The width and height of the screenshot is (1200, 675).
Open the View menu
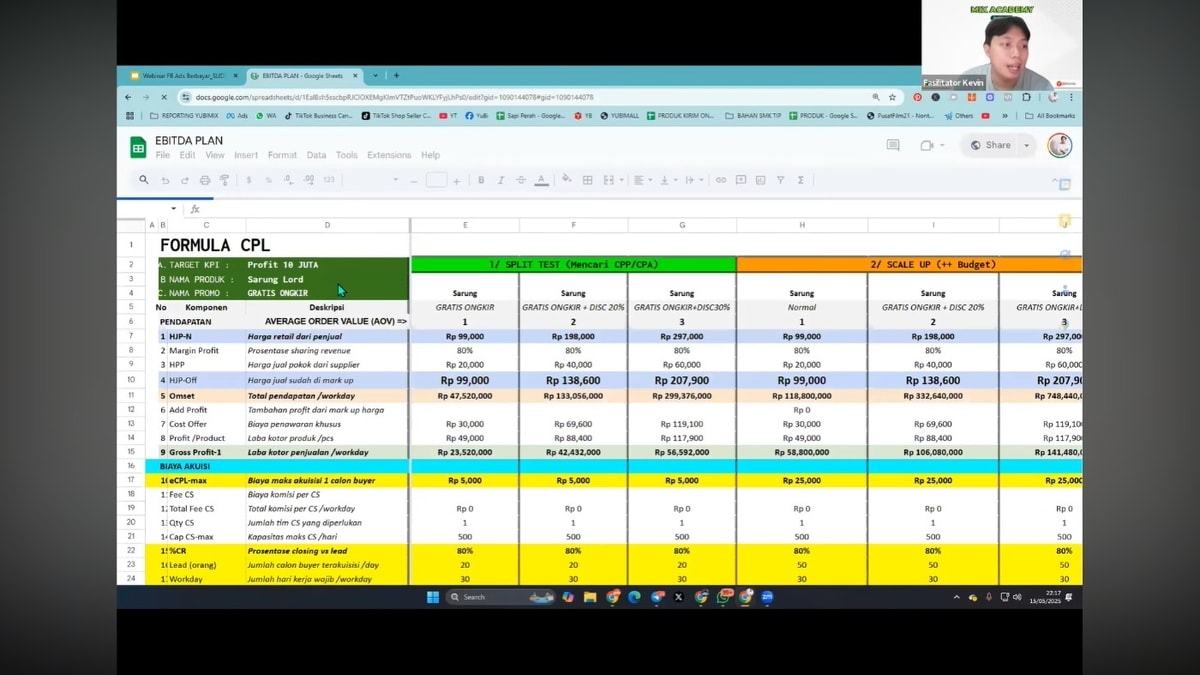215,155
